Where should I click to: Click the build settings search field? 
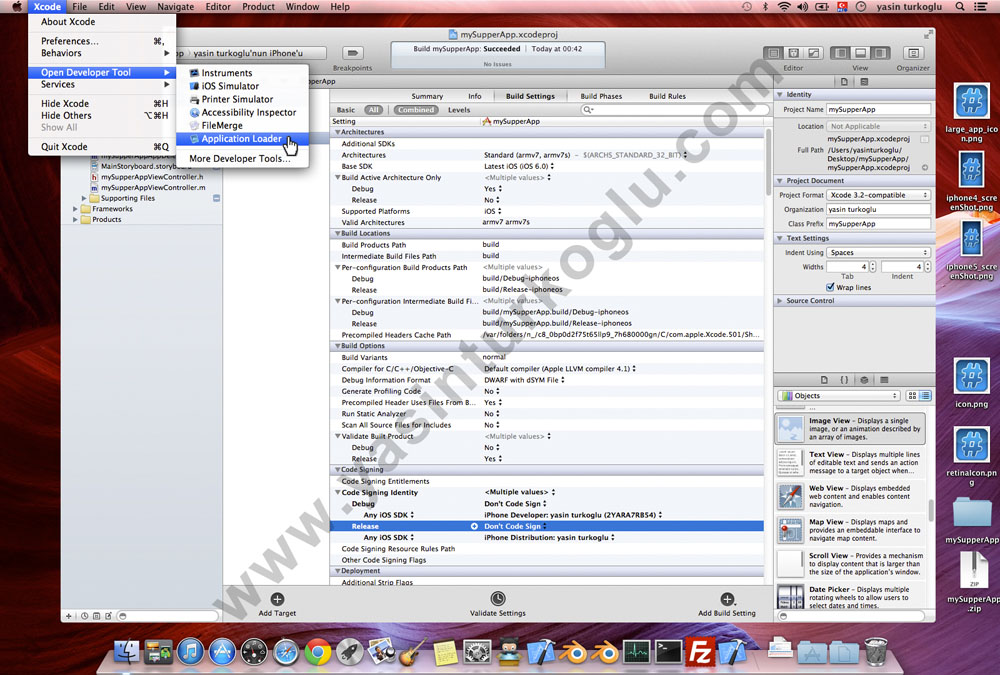pyautogui.click(x=675, y=110)
